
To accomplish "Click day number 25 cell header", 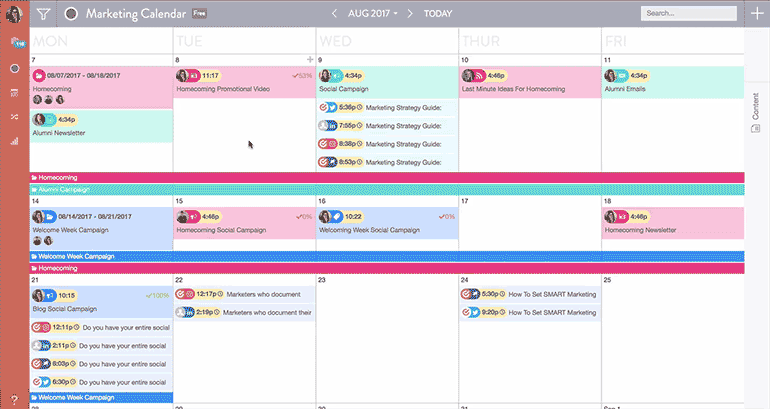I will pos(607,280).
